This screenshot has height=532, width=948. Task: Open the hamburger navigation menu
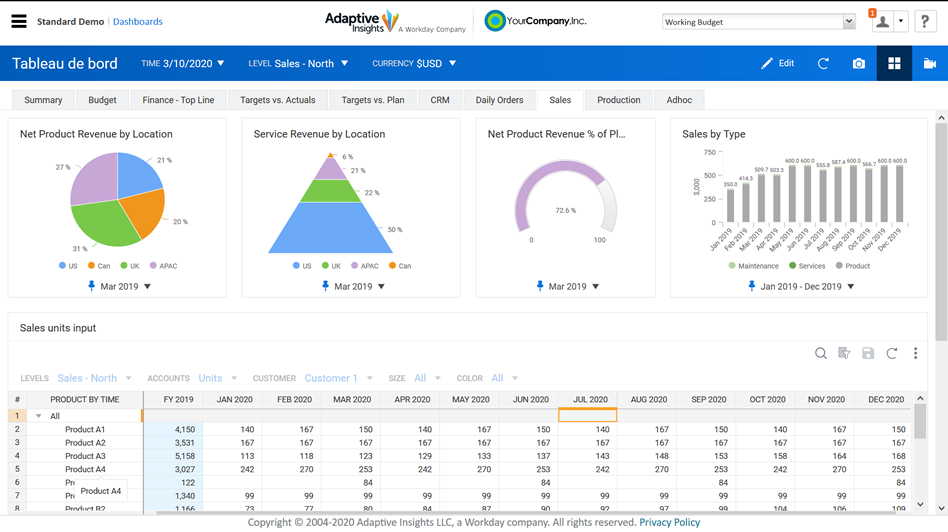pyautogui.click(x=19, y=21)
